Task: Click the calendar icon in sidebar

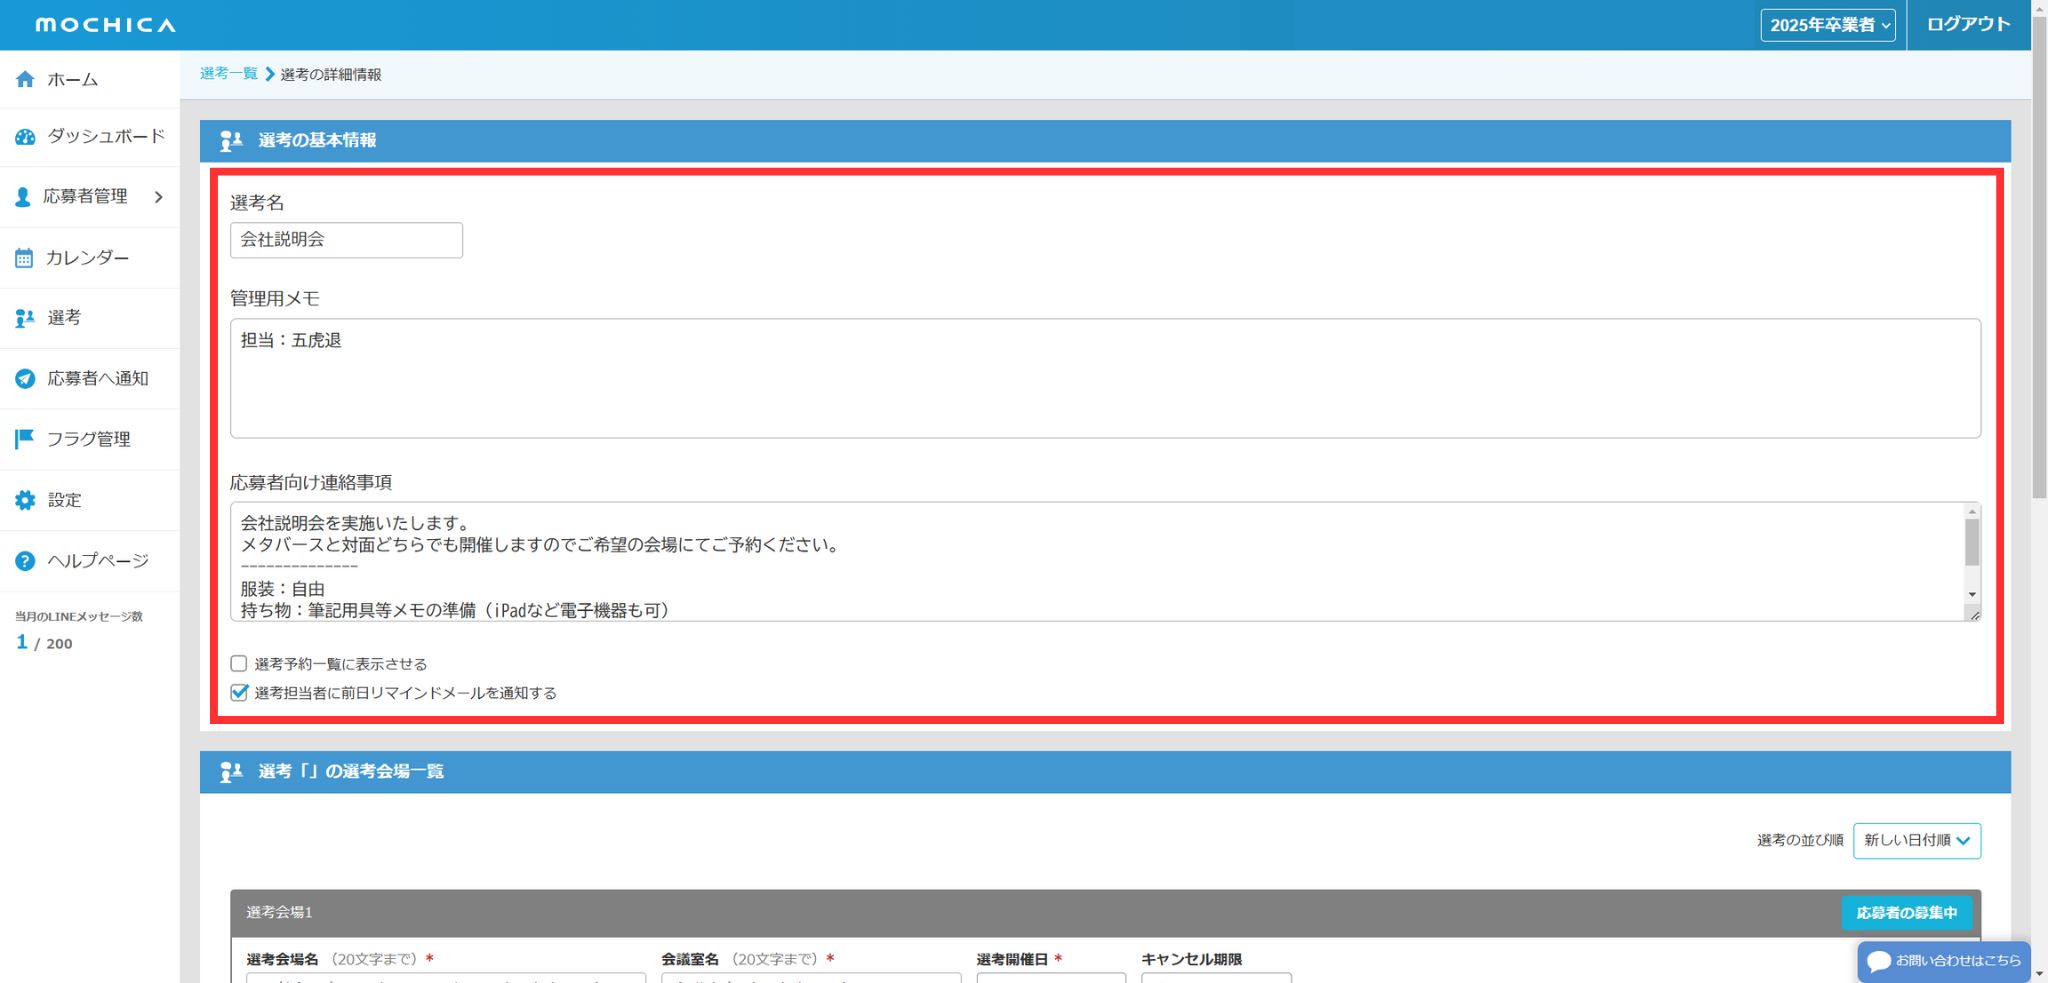Action: point(24,258)
